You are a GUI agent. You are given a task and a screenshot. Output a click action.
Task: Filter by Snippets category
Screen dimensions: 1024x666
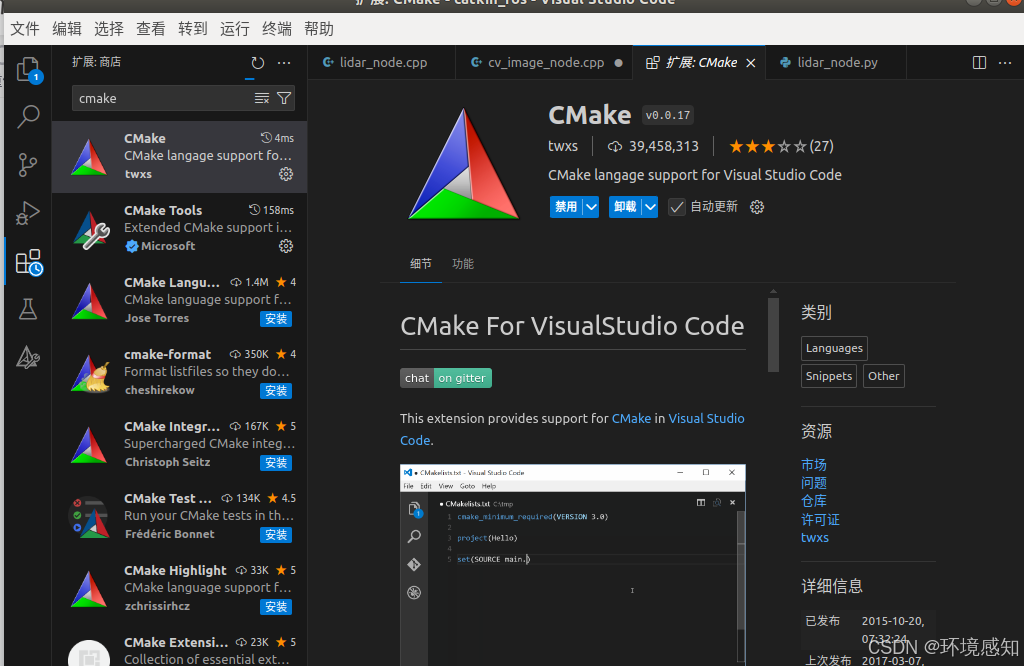[829, 376]
